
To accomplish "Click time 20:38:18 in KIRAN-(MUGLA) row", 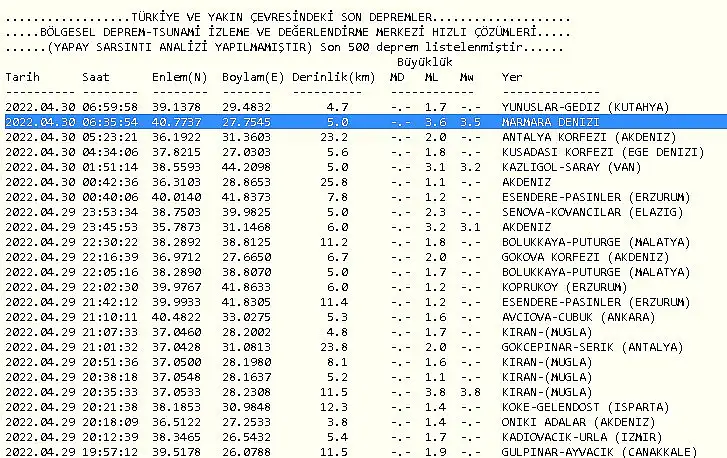I will (110, 377).
